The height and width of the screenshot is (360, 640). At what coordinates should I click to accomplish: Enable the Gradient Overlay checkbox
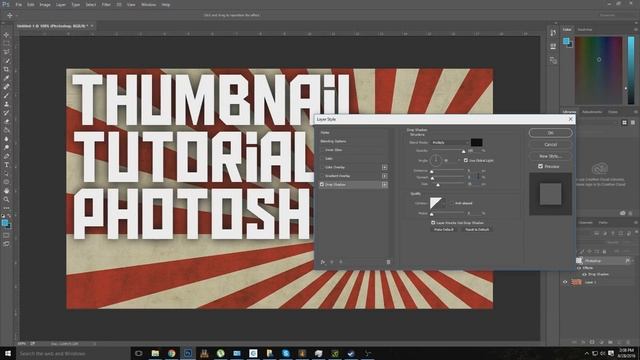point(322,176)
